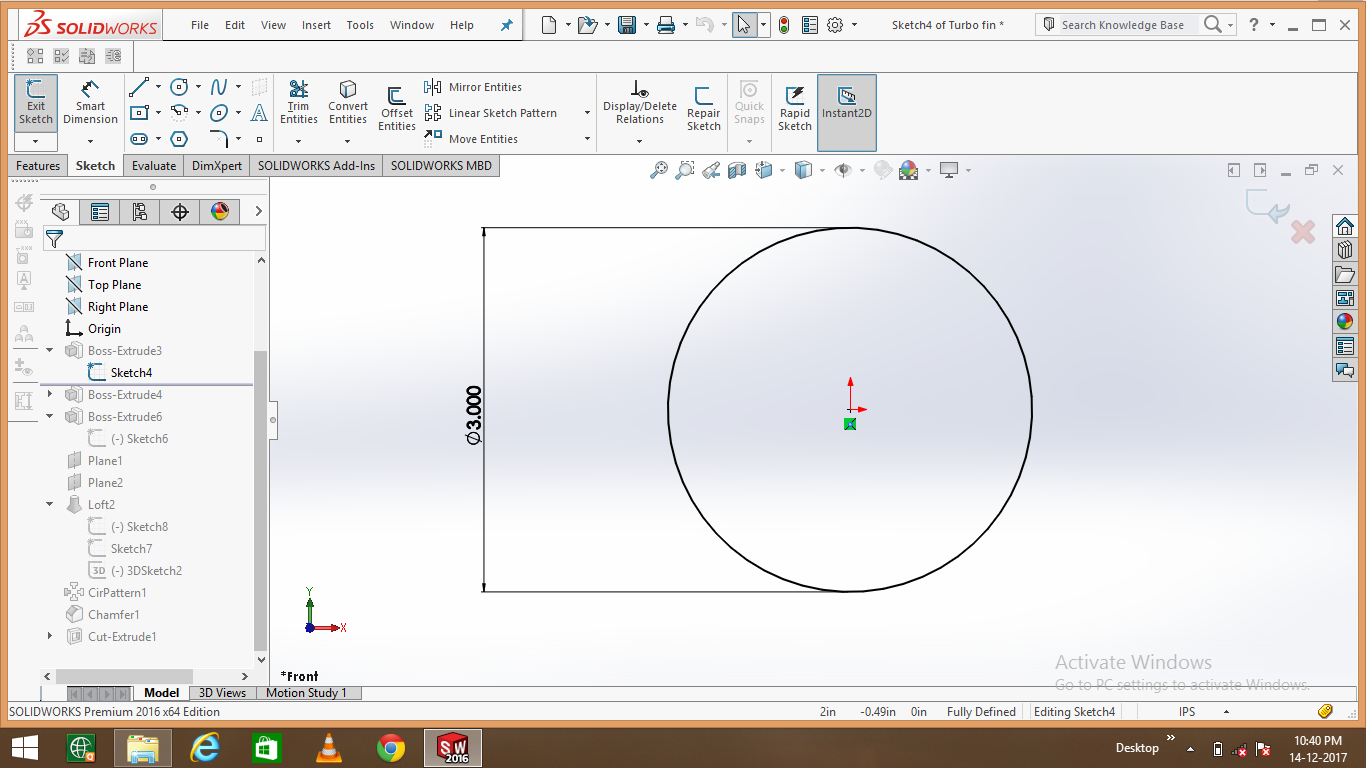1366x768 pixels.
Task: Click Exit Sketch
Action: click(x=35, y=100)
